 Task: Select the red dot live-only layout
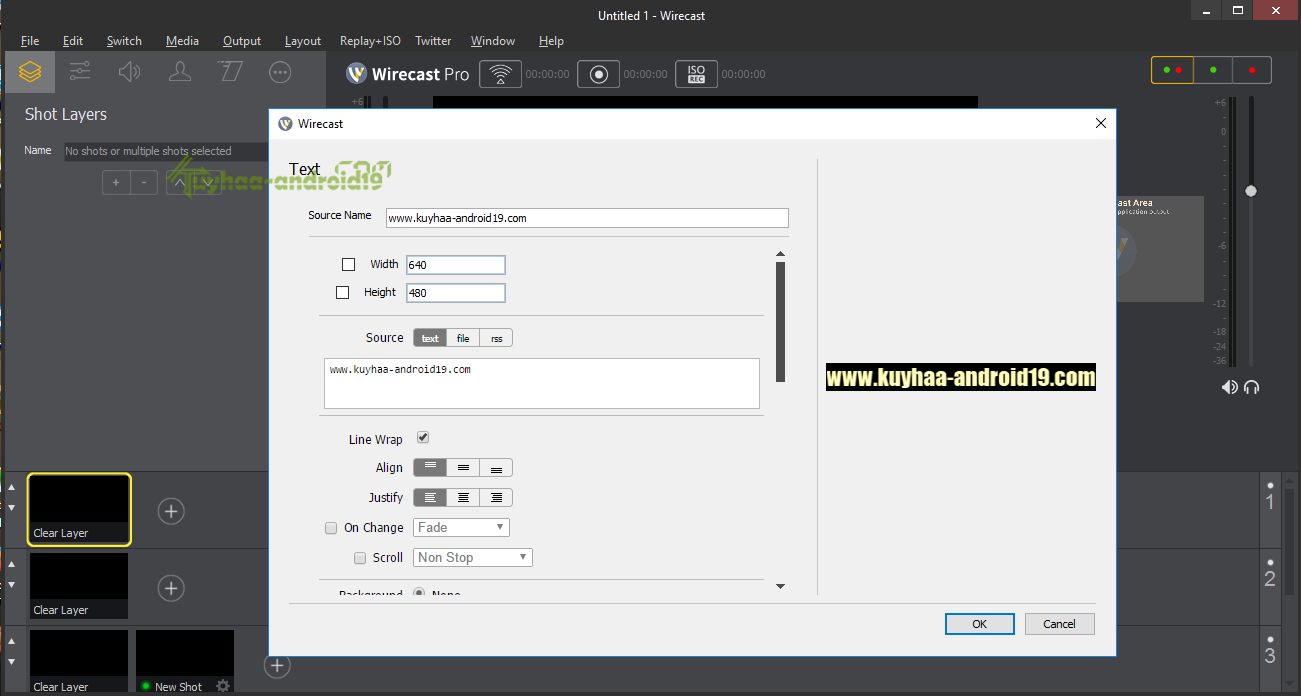click(x=1252, y=70)
